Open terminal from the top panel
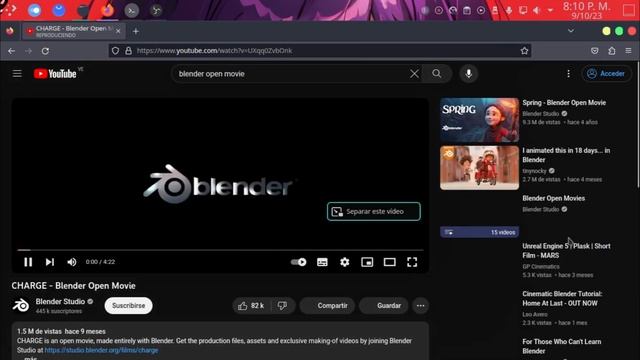This screenshot has width=640, height=360. pos(131,11)
